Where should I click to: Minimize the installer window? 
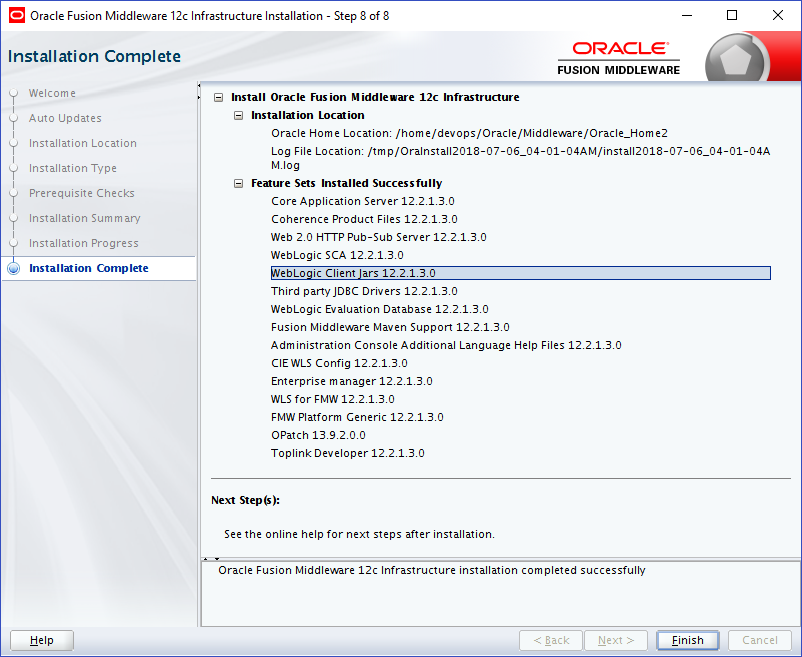687,15
